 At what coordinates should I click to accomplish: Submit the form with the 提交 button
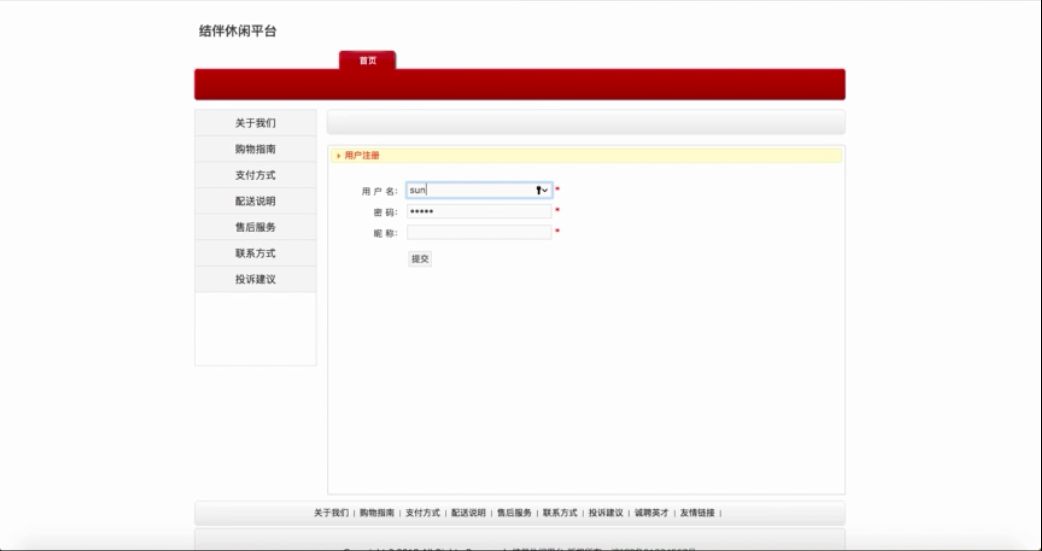click(420, 259)
